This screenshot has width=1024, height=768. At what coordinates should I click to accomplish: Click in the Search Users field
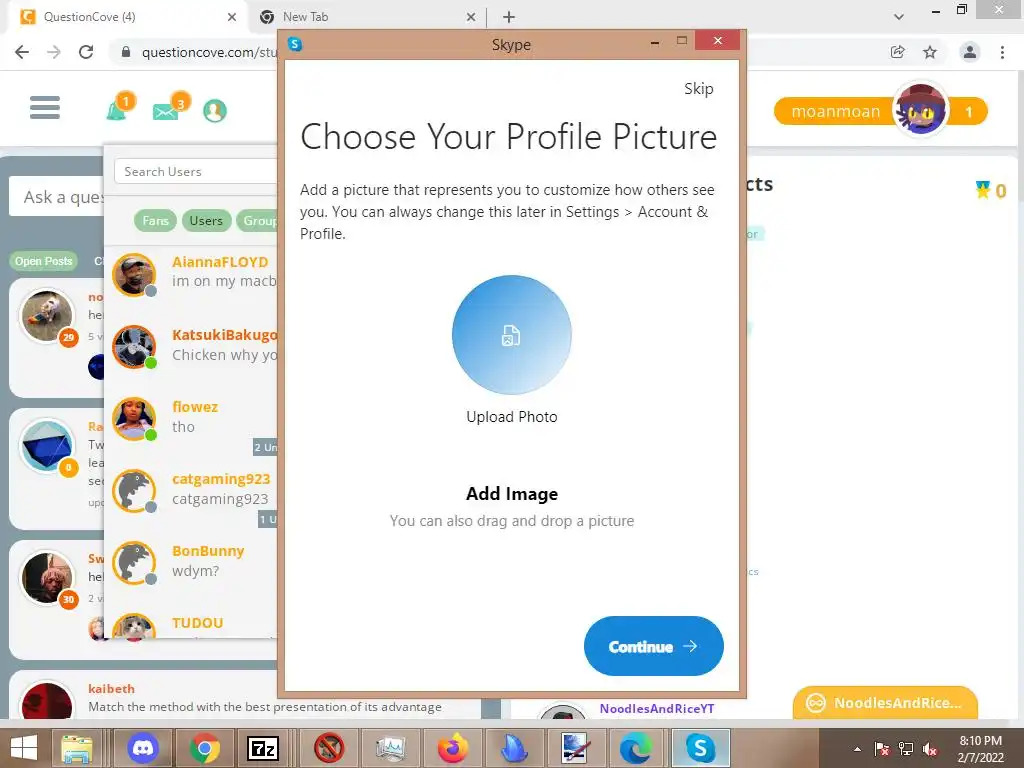tap(196, 172)
